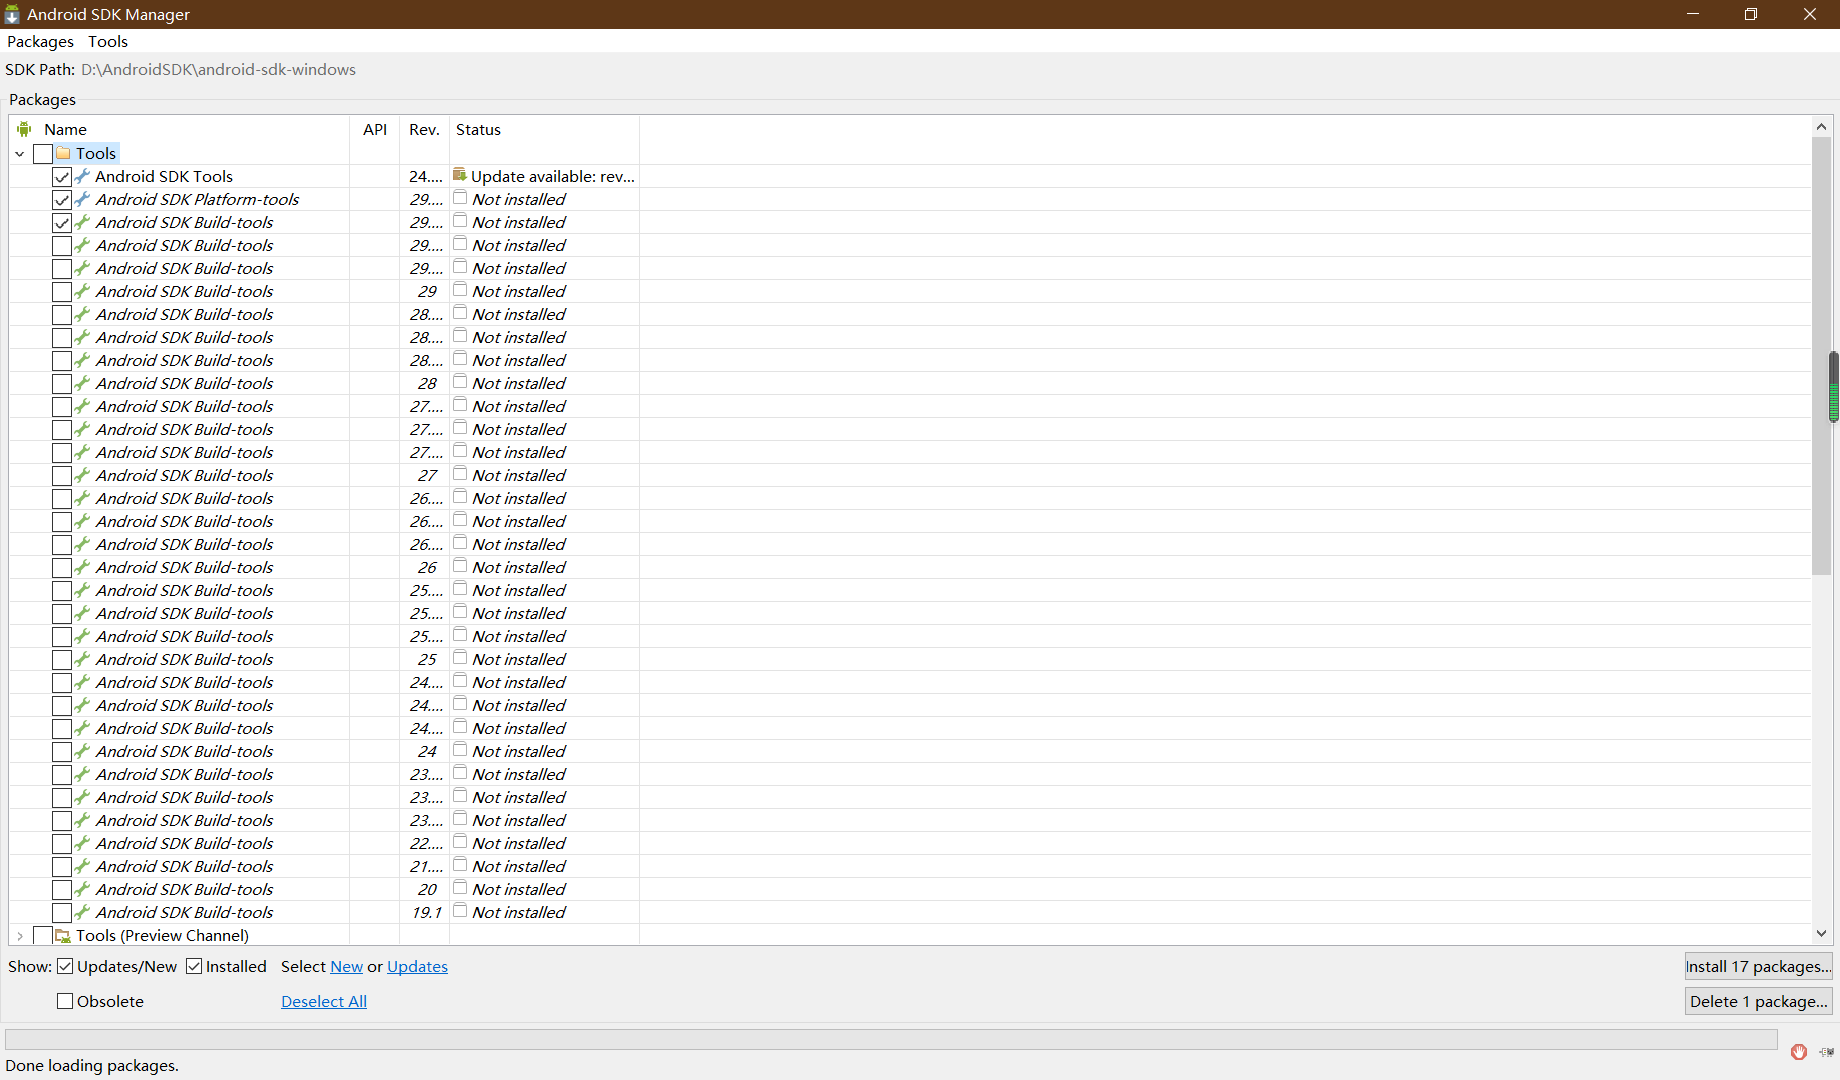Uncheck the Android SDK Tools checkbox
Screen dimensions: 1840x1080
click(62, 177)
